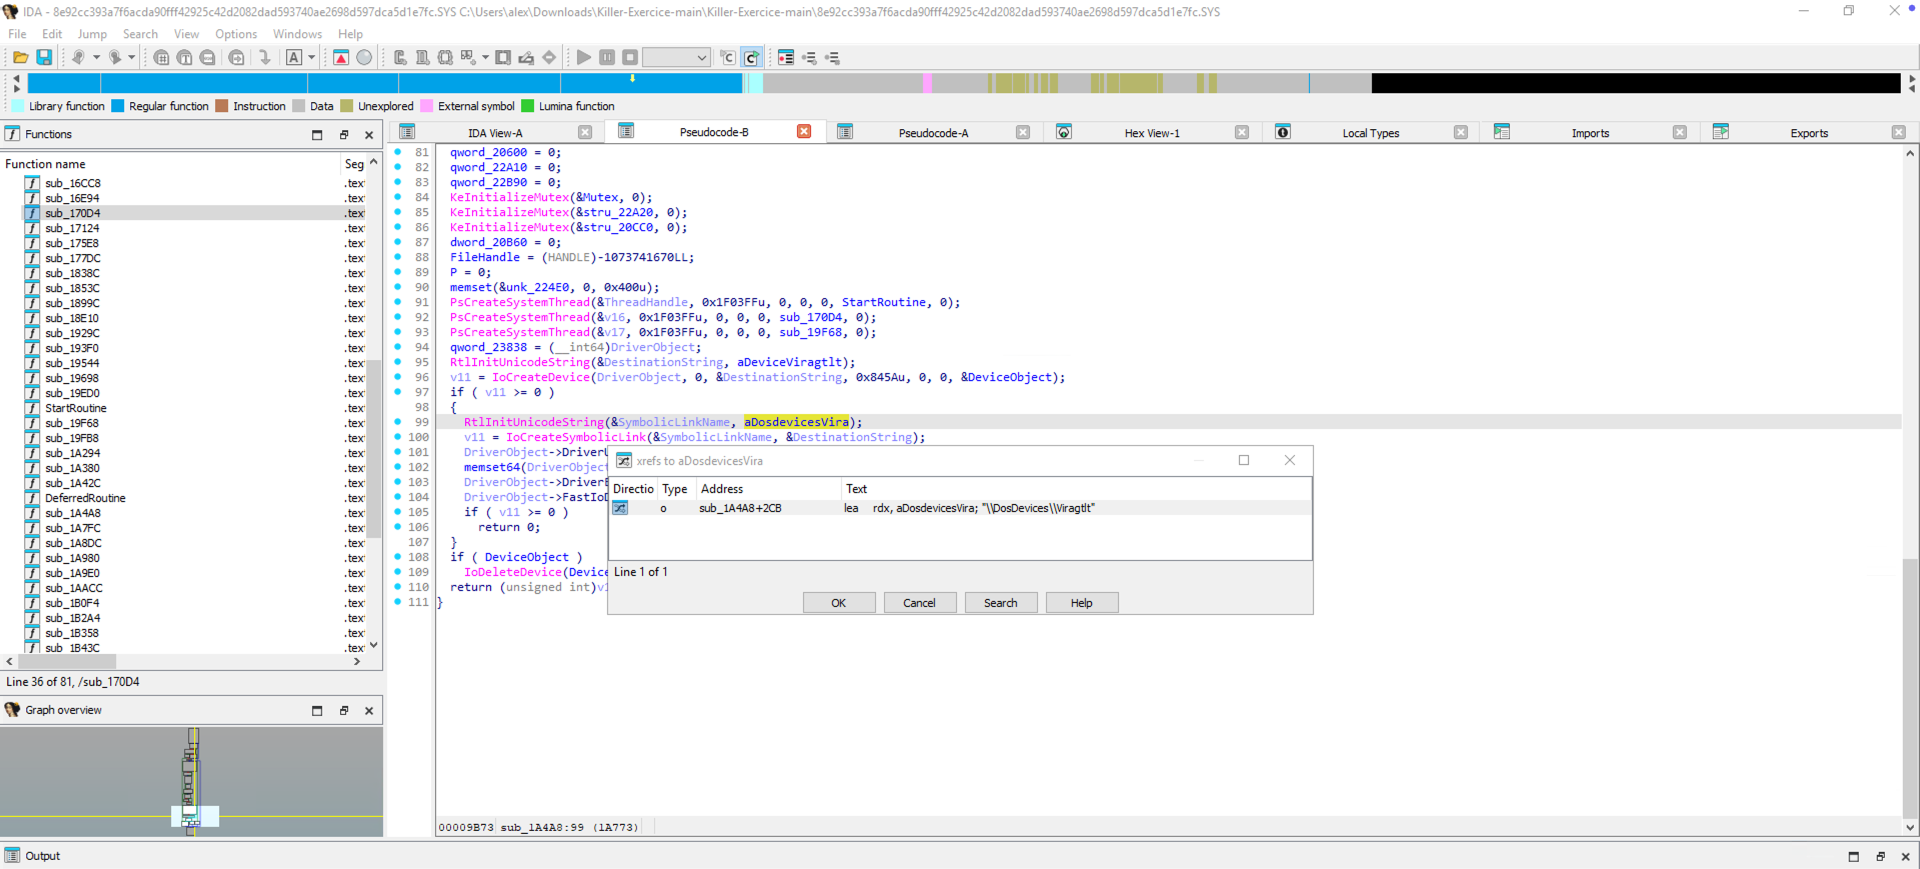Image resolution: width=1920 pixels, height=869 pixels.
Task: Maximize the Output panel
Action: click(x=1854, y=856)
